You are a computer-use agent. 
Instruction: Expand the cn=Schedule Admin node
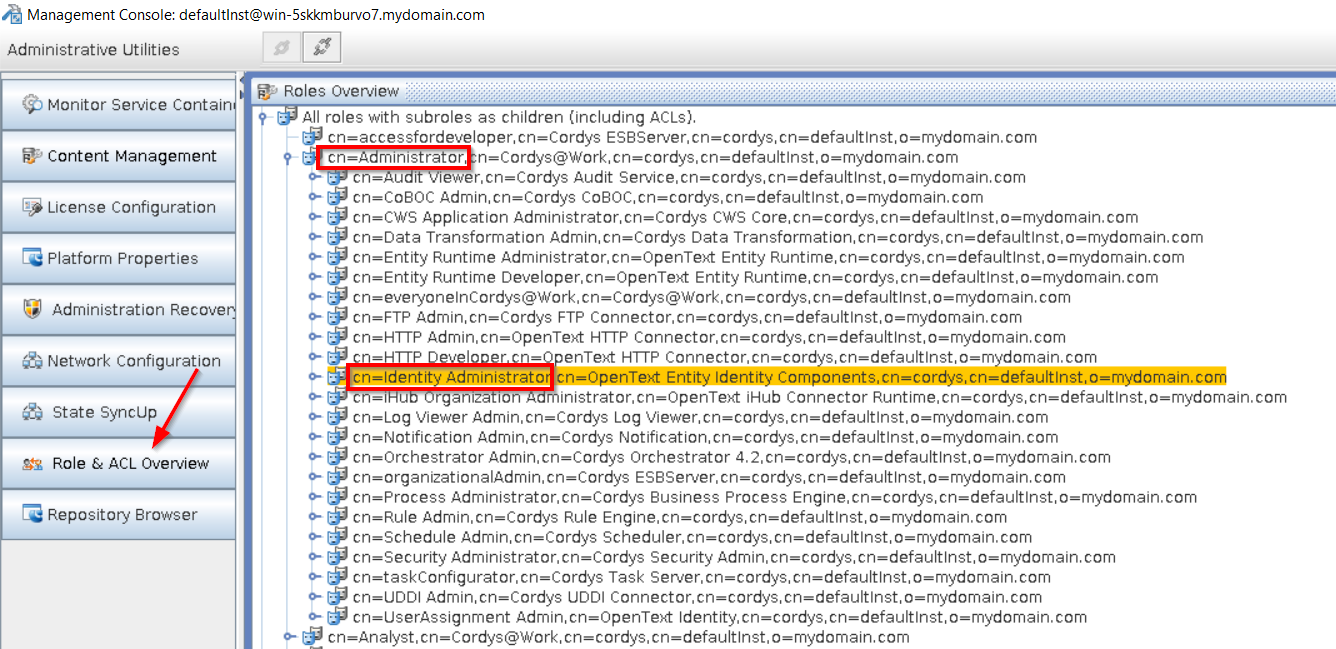point(315,538)
